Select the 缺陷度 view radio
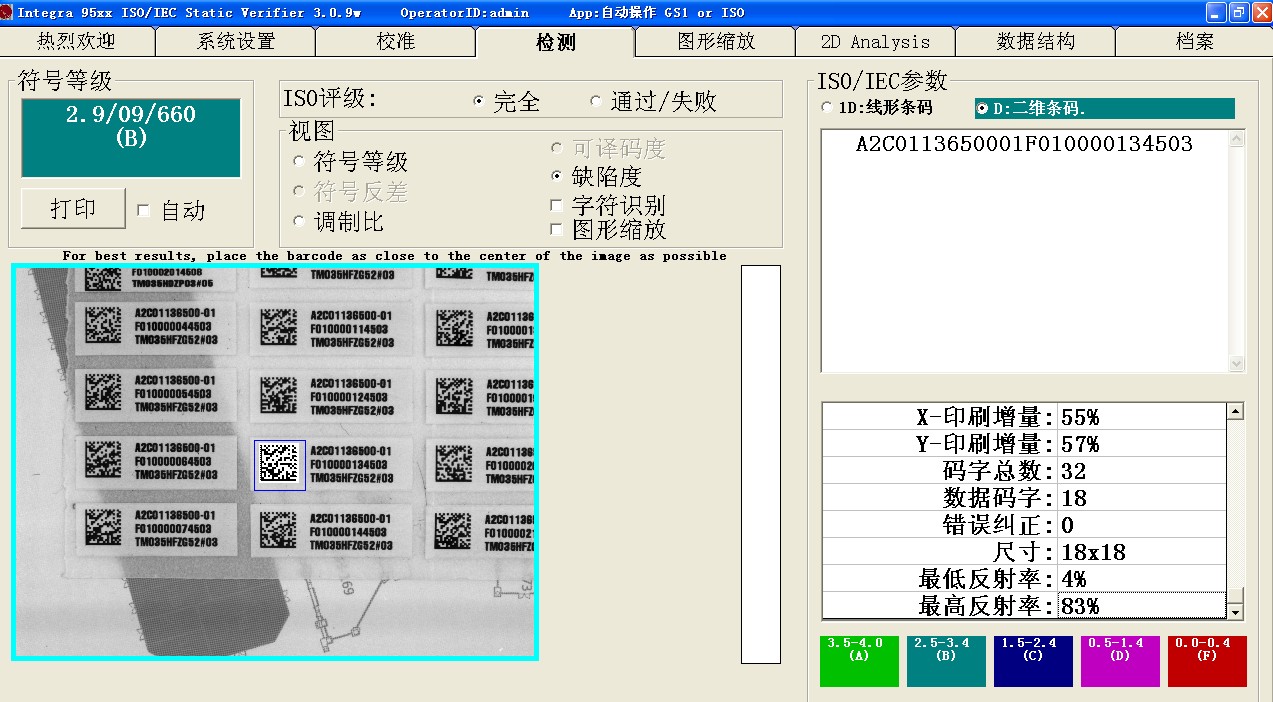The image size is (1273, 702). tap(557, 176)
